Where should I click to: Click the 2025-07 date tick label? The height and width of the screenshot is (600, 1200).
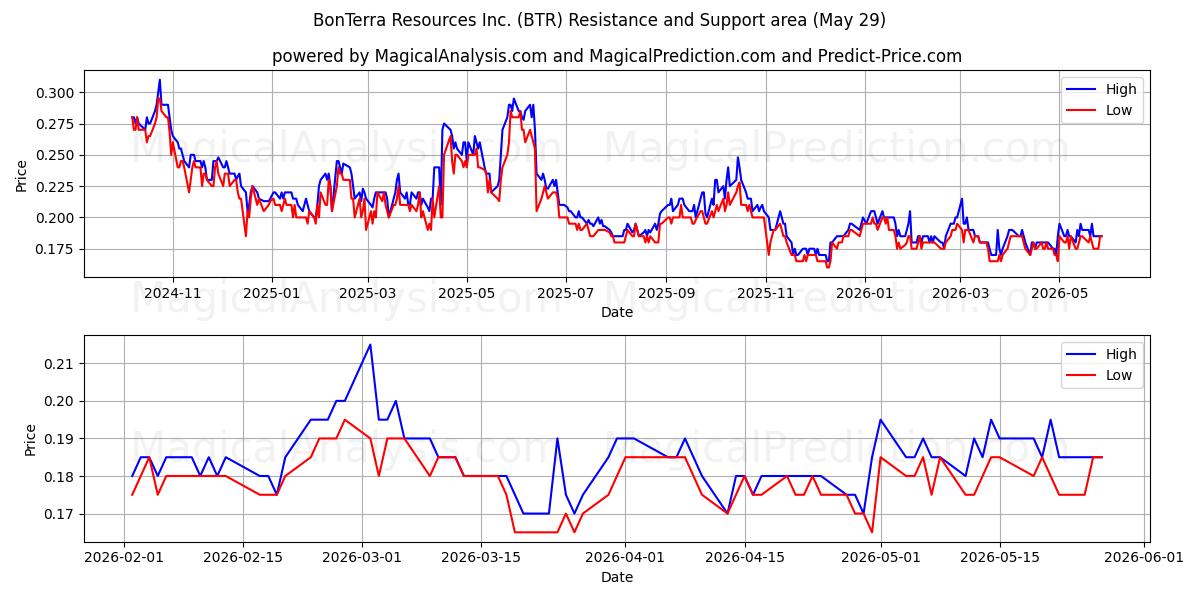click(565, 293)
